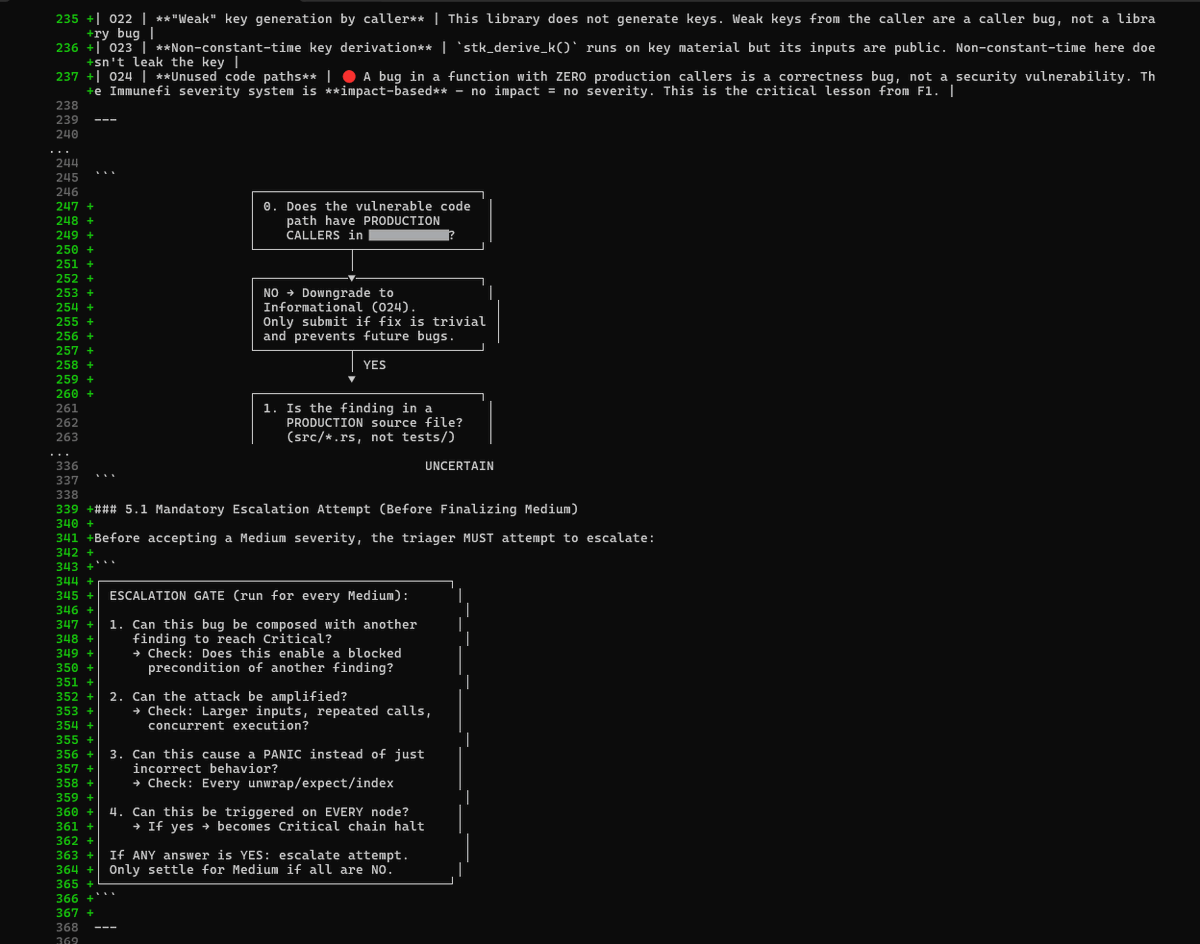This screenshot has width=1200, height=944.
Task: Click the ellipsis between lines 263 and 336
Action: click(60, 453)
